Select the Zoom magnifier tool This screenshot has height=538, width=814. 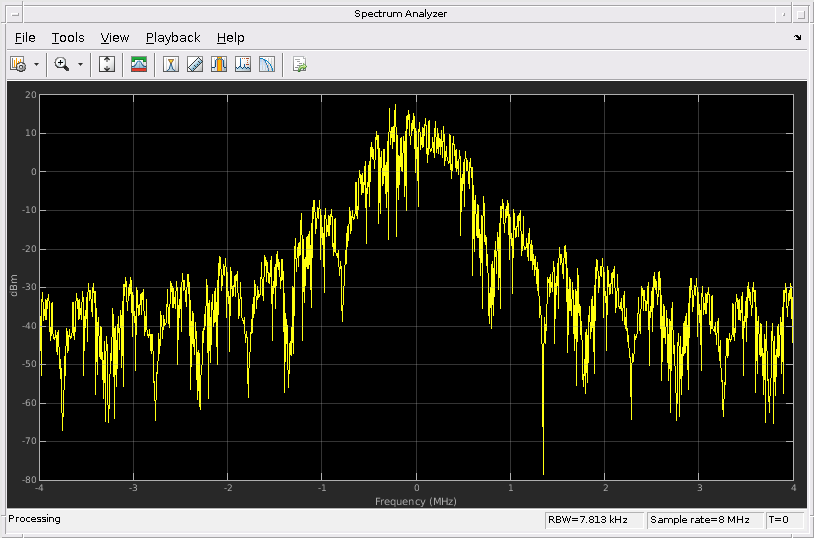[62, 64]
